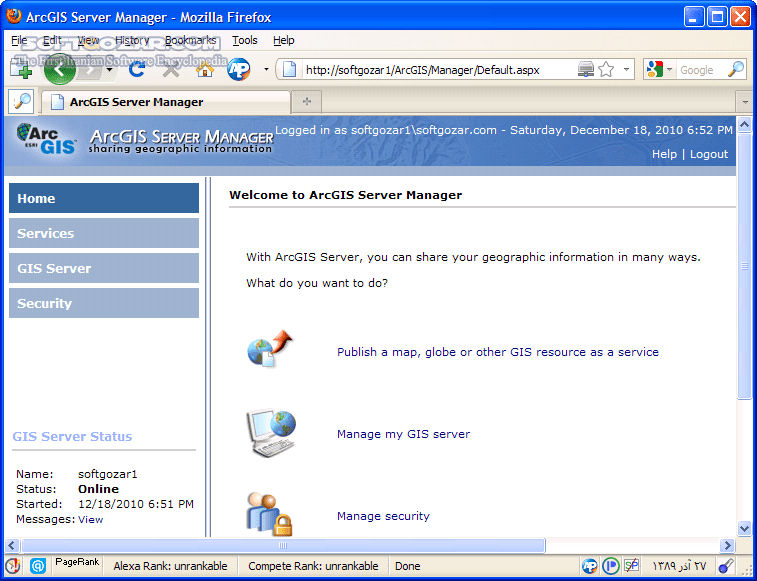The image size is (757, 581).
Task: Click the horizontal scrollbar right arrow
Action: coord(727,546)
